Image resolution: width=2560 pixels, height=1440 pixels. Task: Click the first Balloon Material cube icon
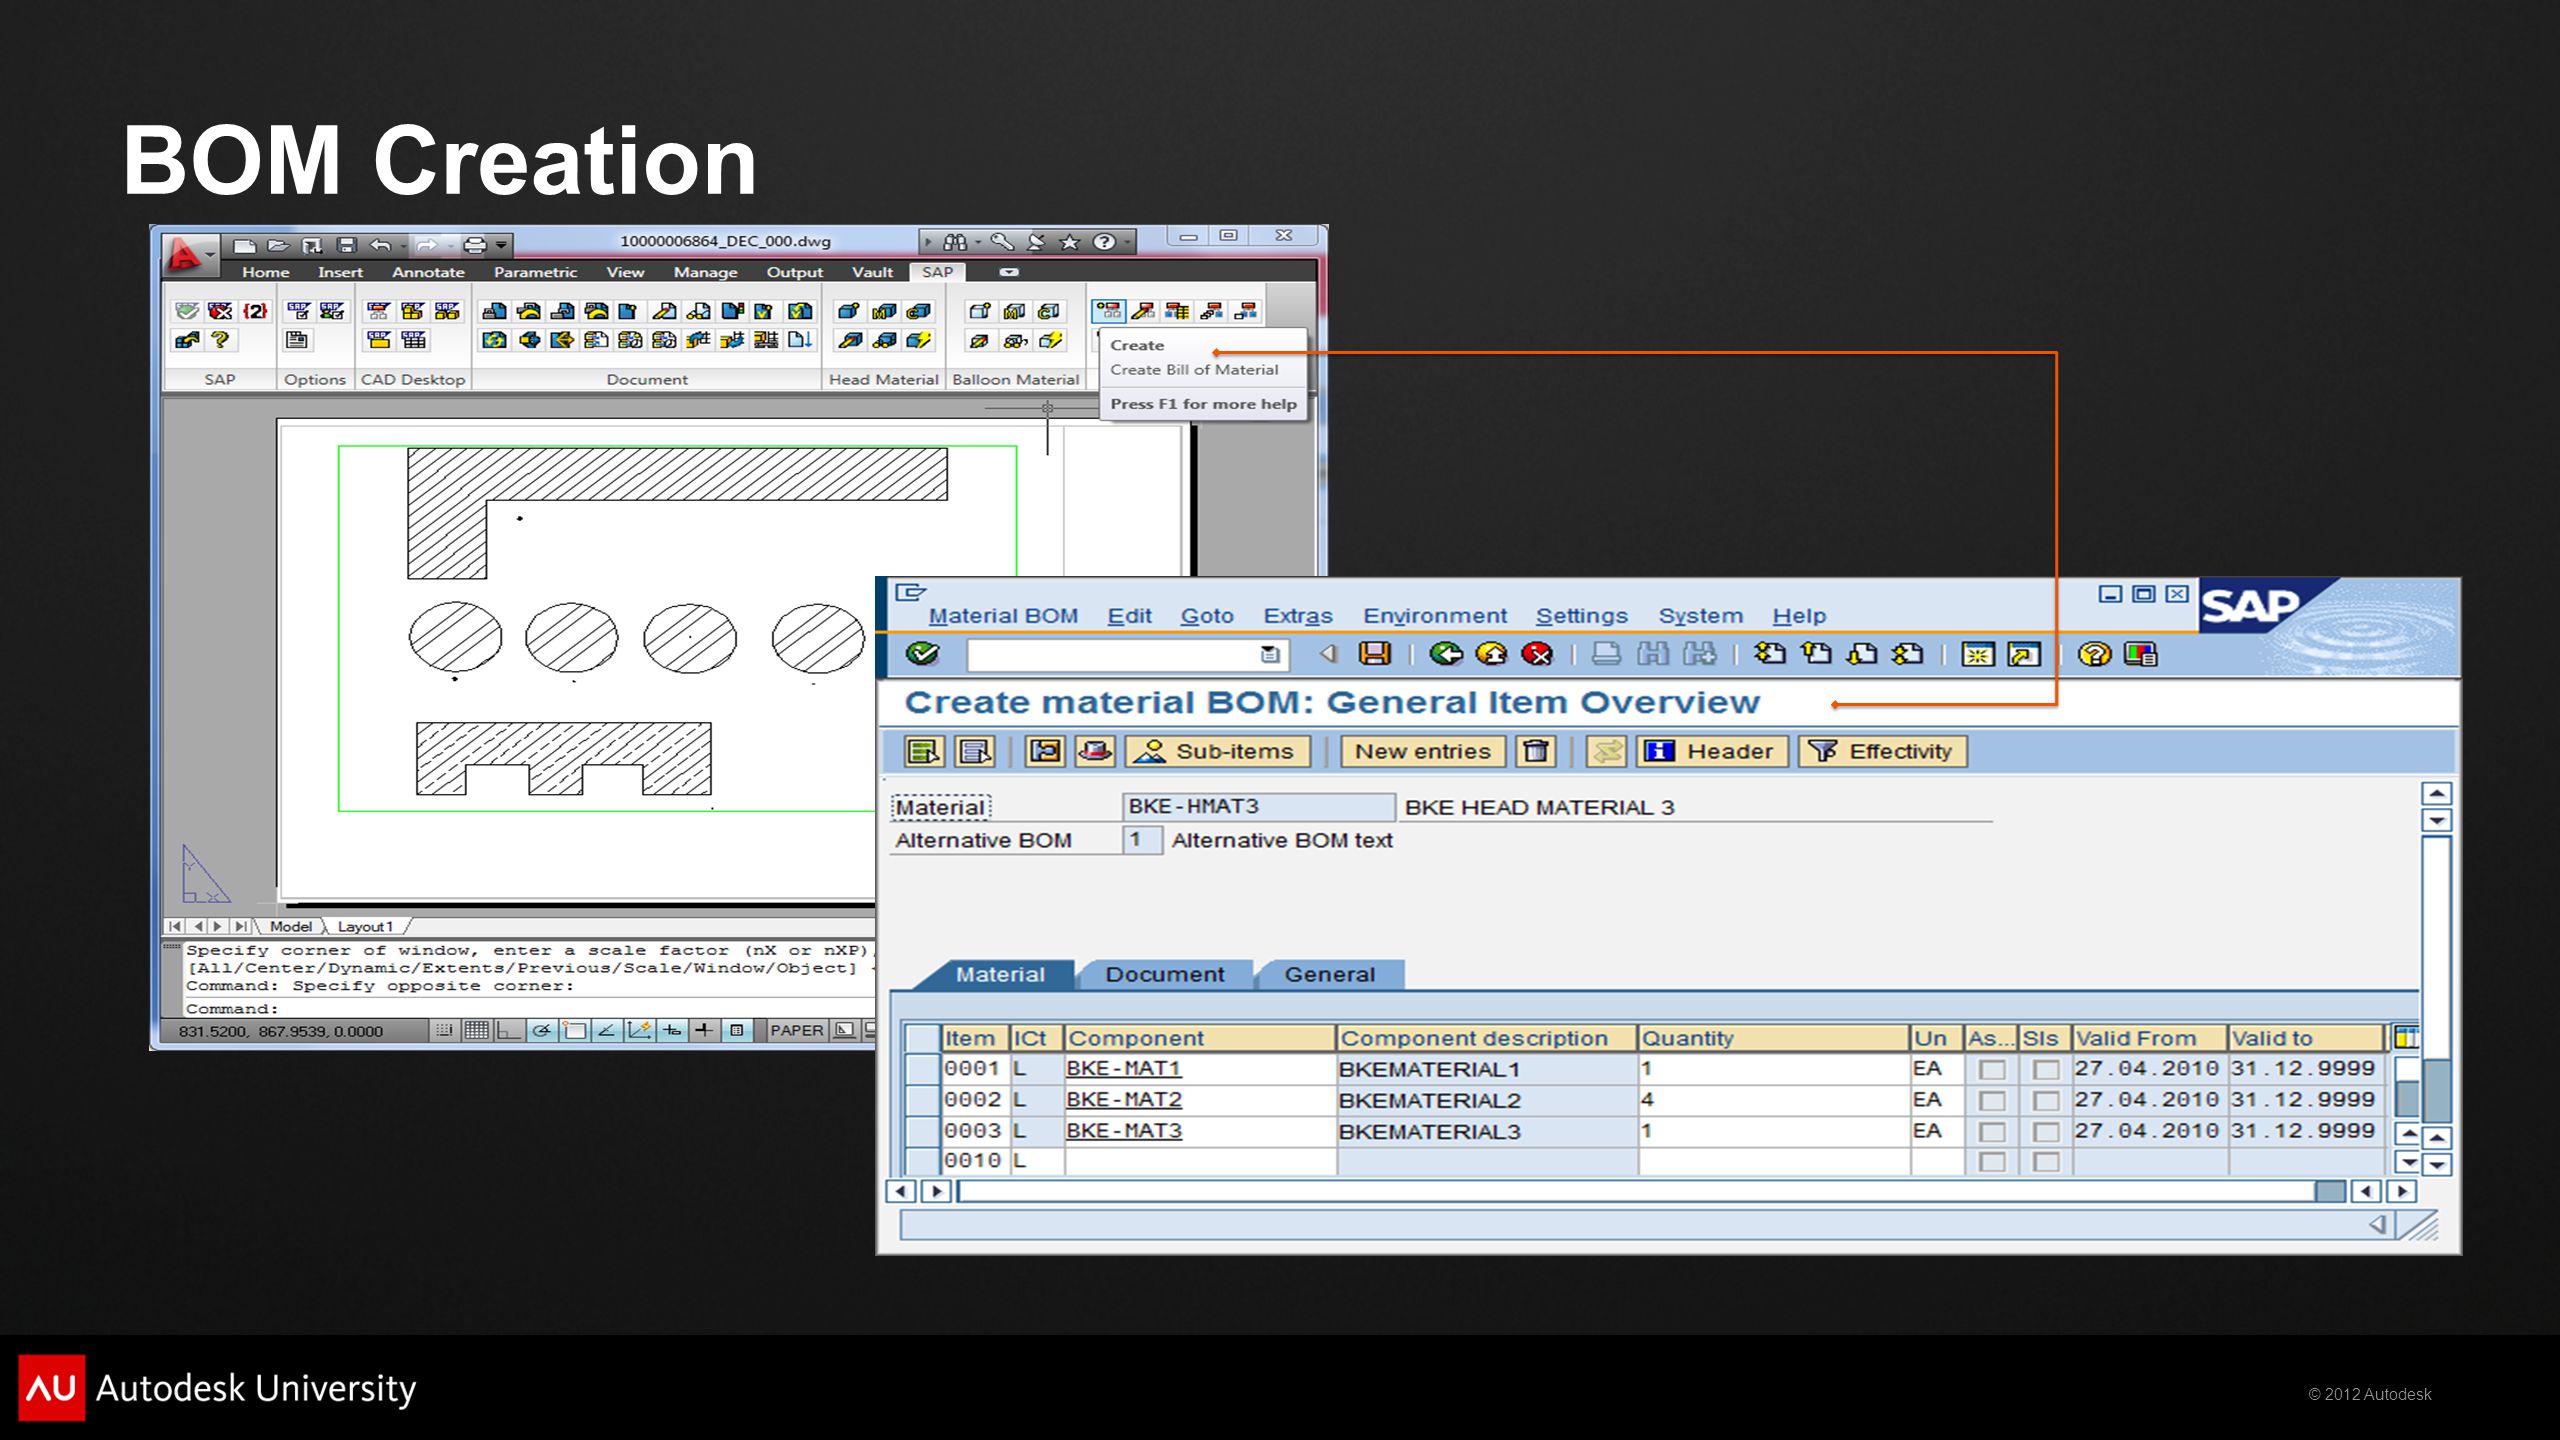coord(980,311)
